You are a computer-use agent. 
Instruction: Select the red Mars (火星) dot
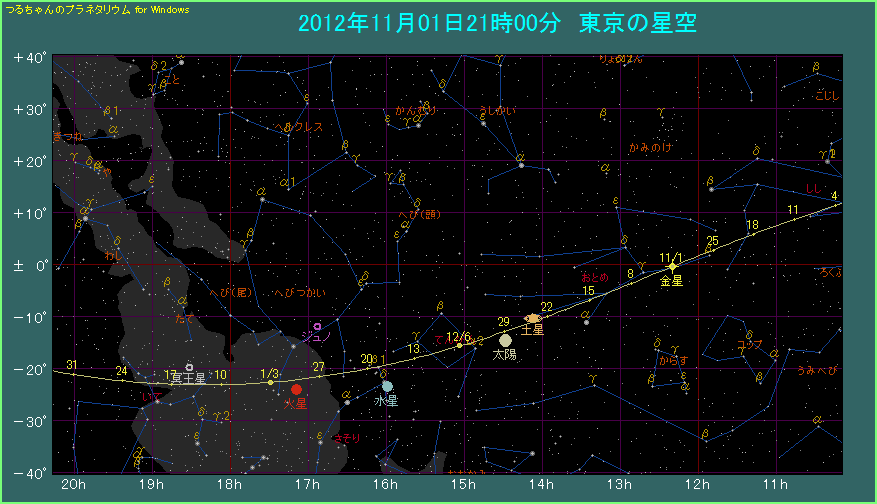pos(296,389)
